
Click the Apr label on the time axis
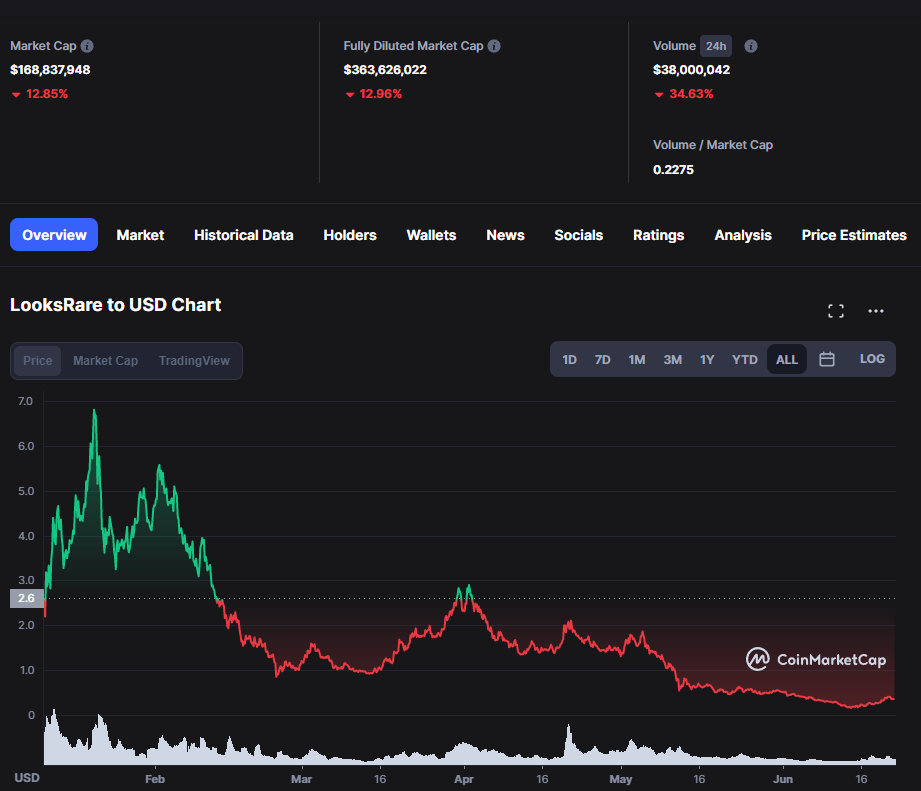point(463,779)
